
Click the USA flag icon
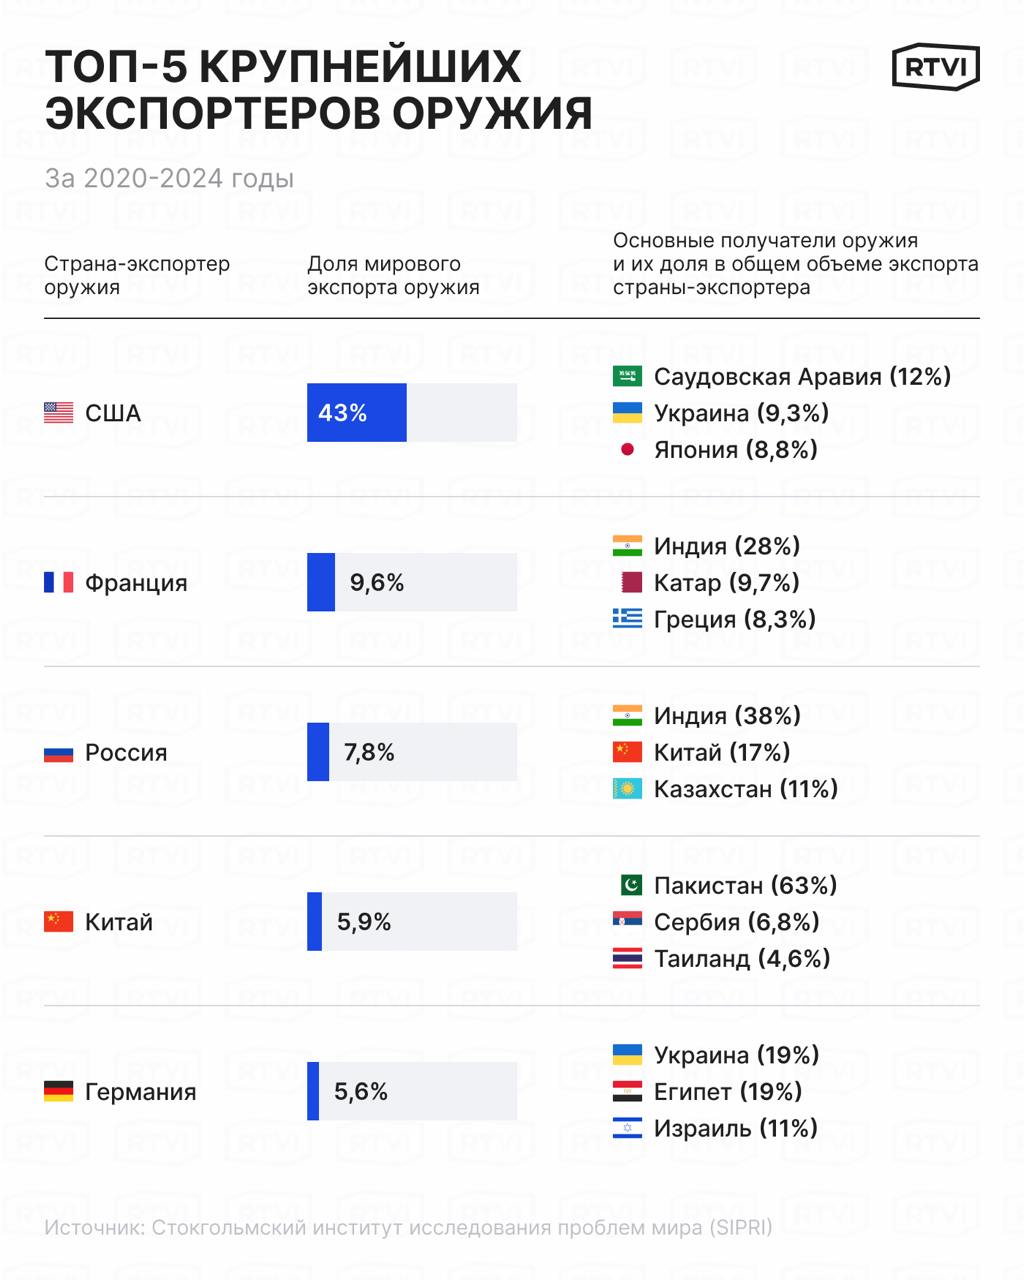pos(59,413)
